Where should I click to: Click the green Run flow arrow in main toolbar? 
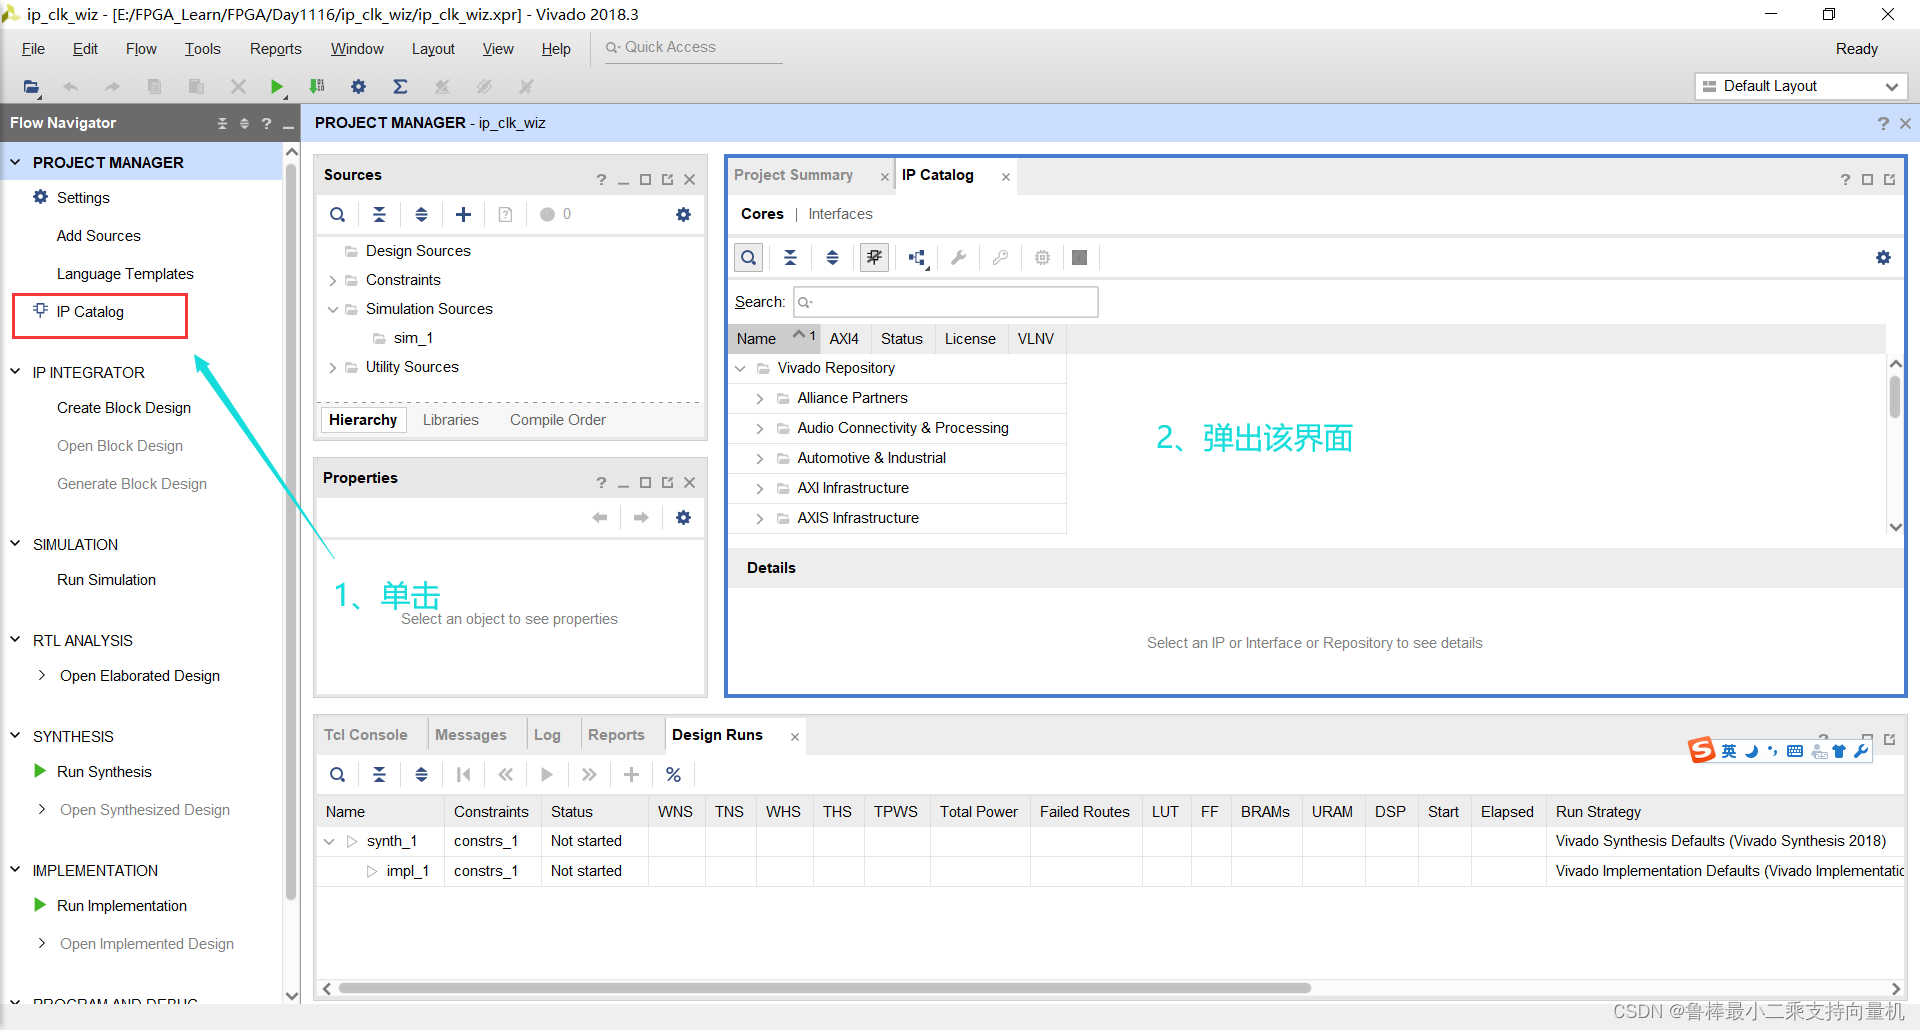click(x=277, y=87)
